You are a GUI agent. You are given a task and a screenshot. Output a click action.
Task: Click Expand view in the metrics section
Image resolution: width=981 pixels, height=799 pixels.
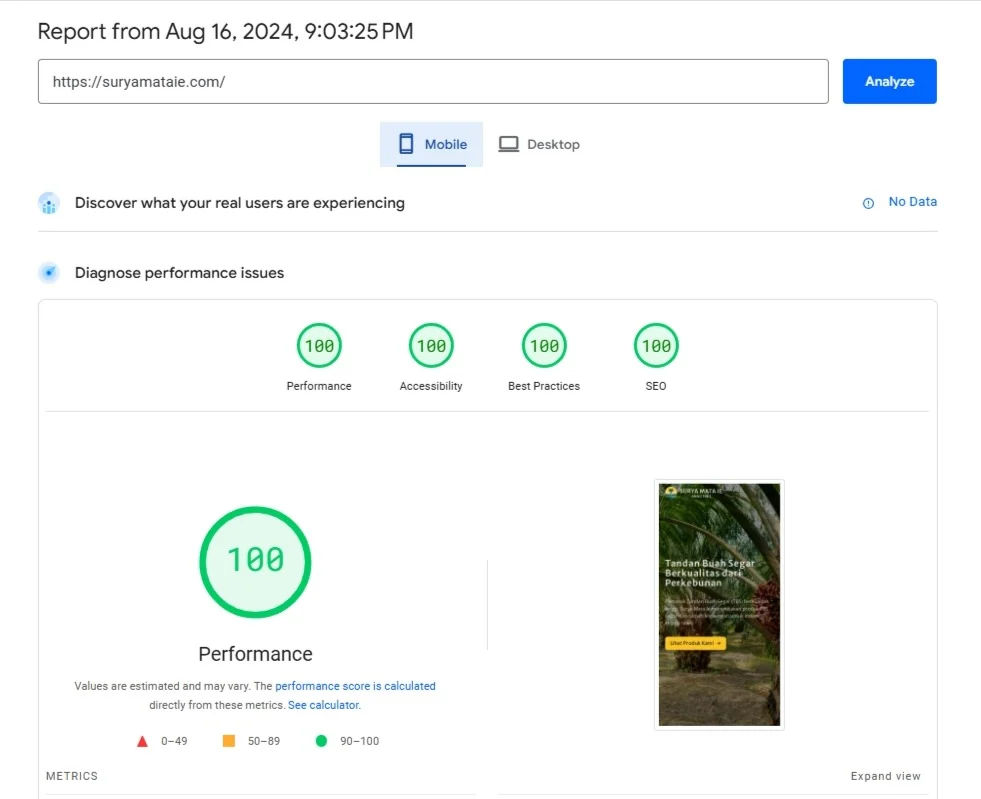point(885,775)
